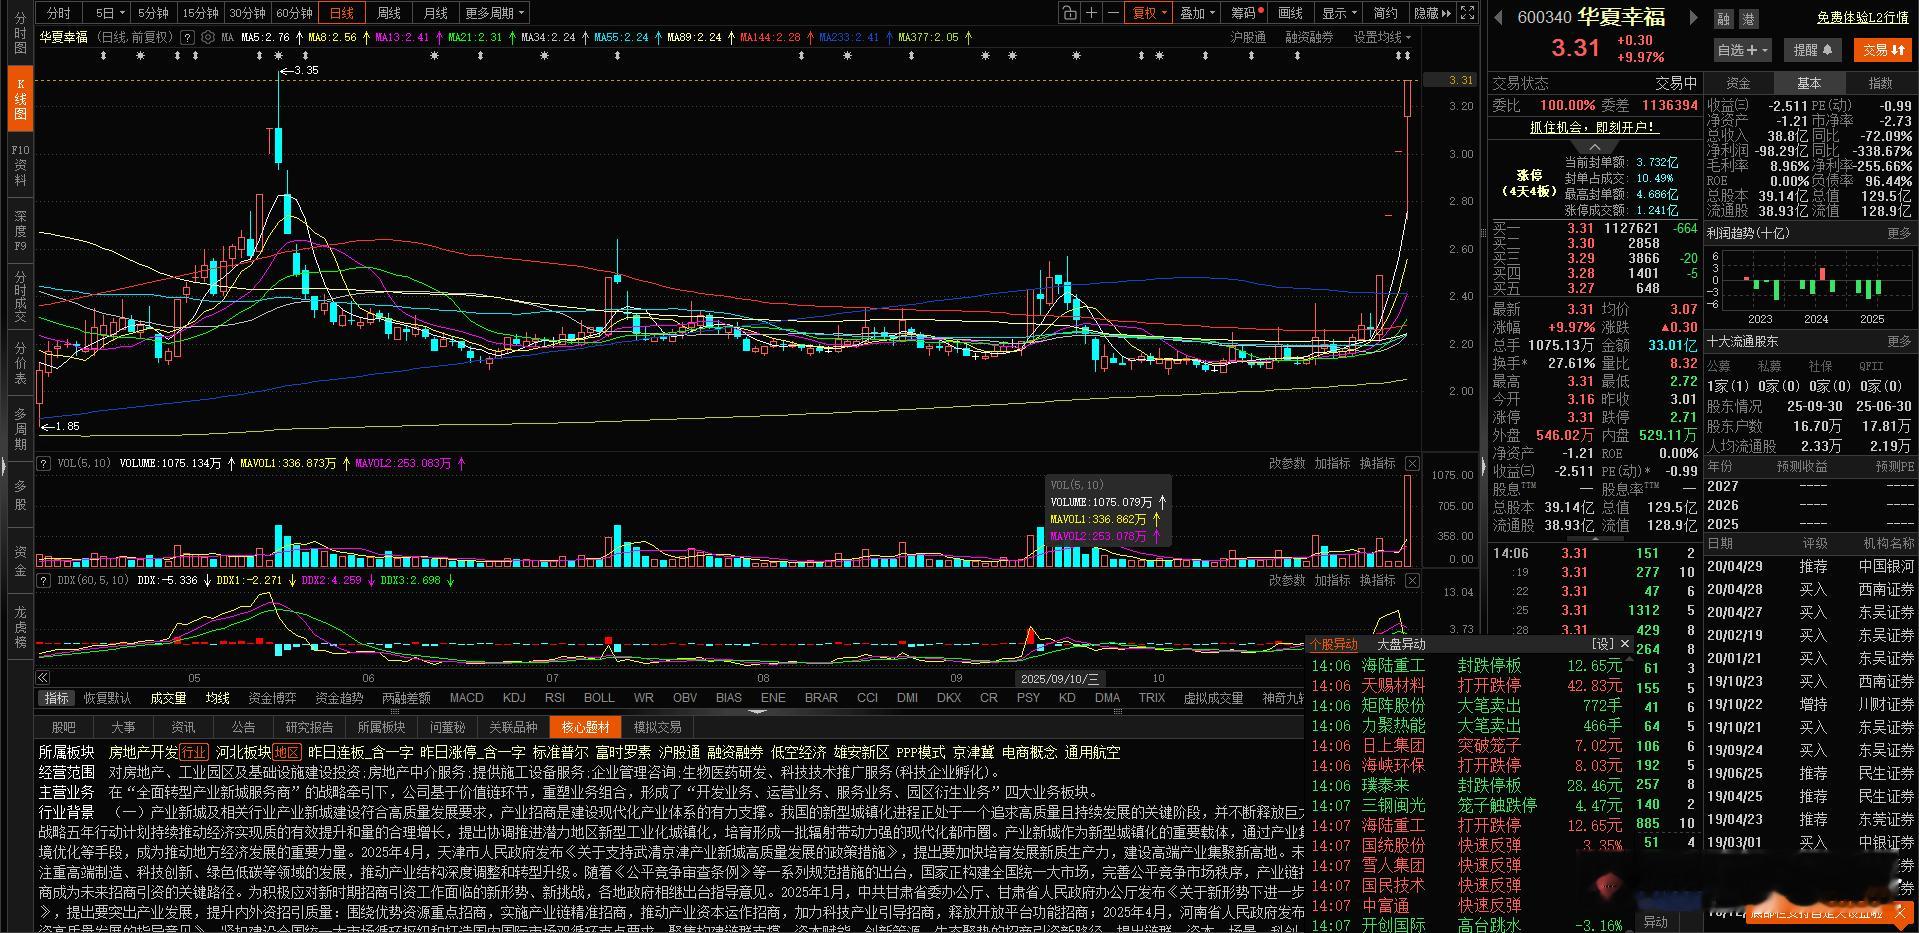Open the 显示 display dropdown
Image resolution: width=1919 pixels, height=933 pixels.
coord(1339,13)
